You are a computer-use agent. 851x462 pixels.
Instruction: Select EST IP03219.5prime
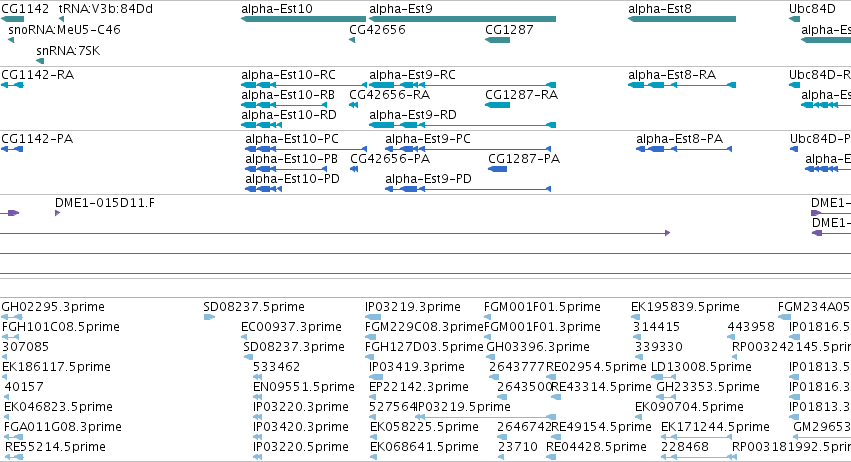(488, 417)
